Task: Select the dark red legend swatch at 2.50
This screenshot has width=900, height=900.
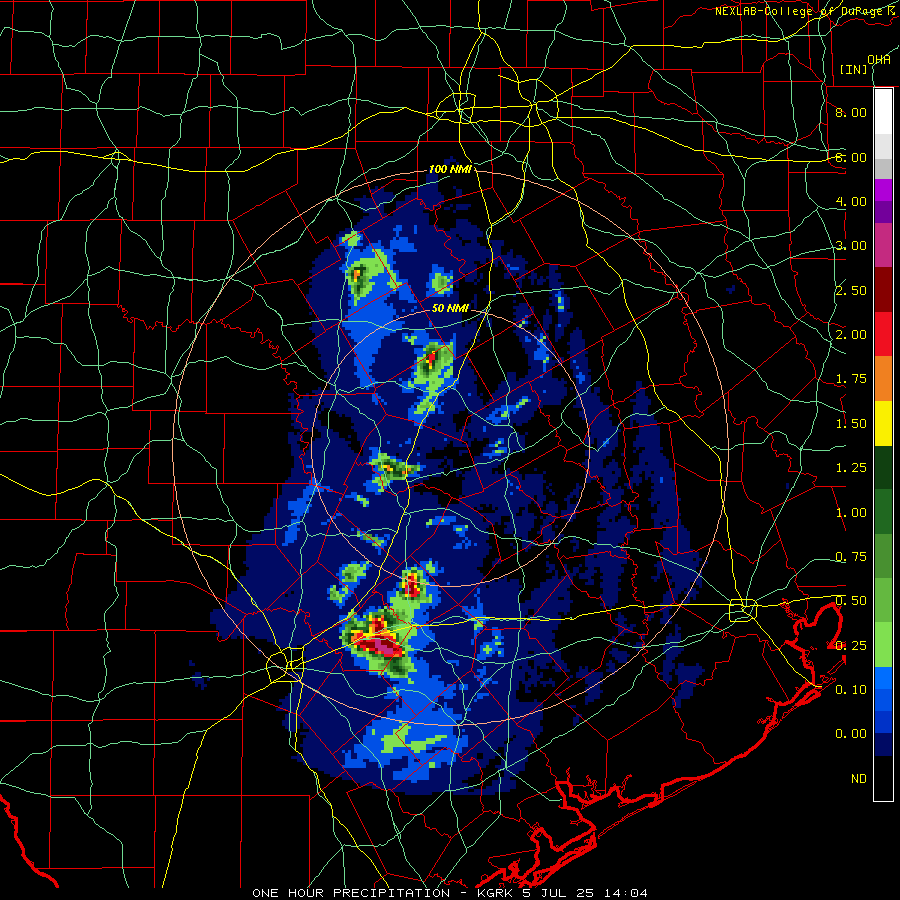Action: coord(883,290)
